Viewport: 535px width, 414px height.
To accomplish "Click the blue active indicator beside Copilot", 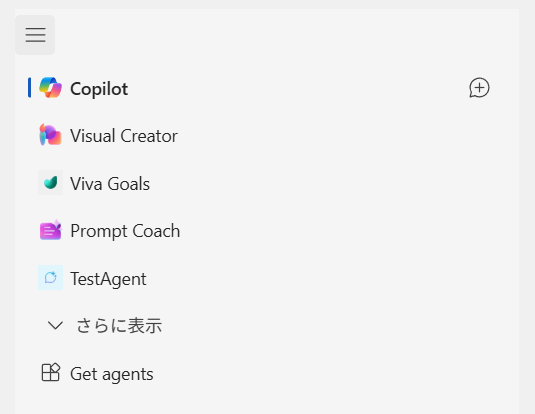I will (30, 88).
